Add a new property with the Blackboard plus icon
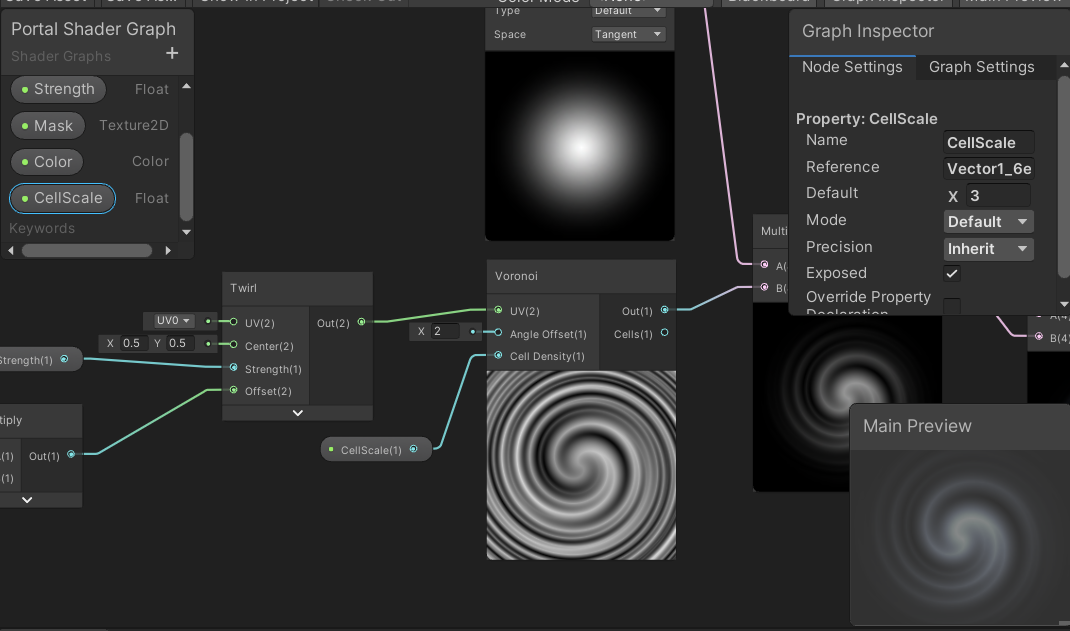The width and height of the screenshot is (1070, 631). click(172, 53)
